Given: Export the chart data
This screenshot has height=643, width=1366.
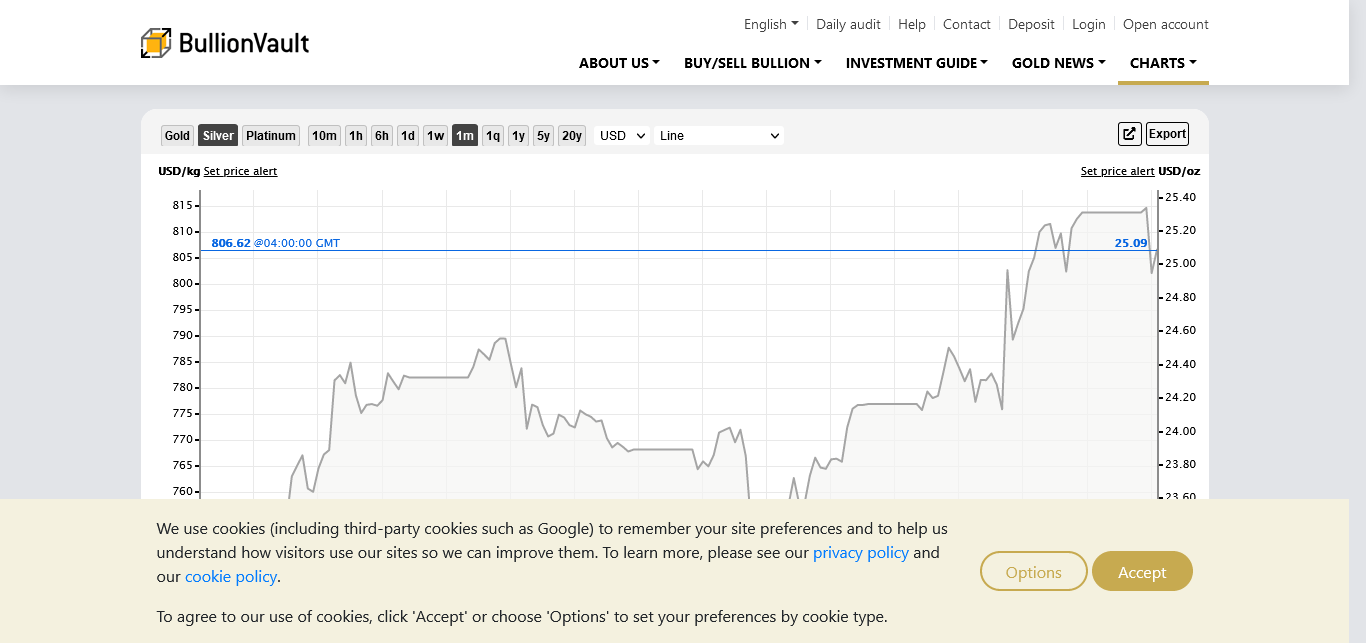Looking at the screenshot, I should [x=1167, y=134].
